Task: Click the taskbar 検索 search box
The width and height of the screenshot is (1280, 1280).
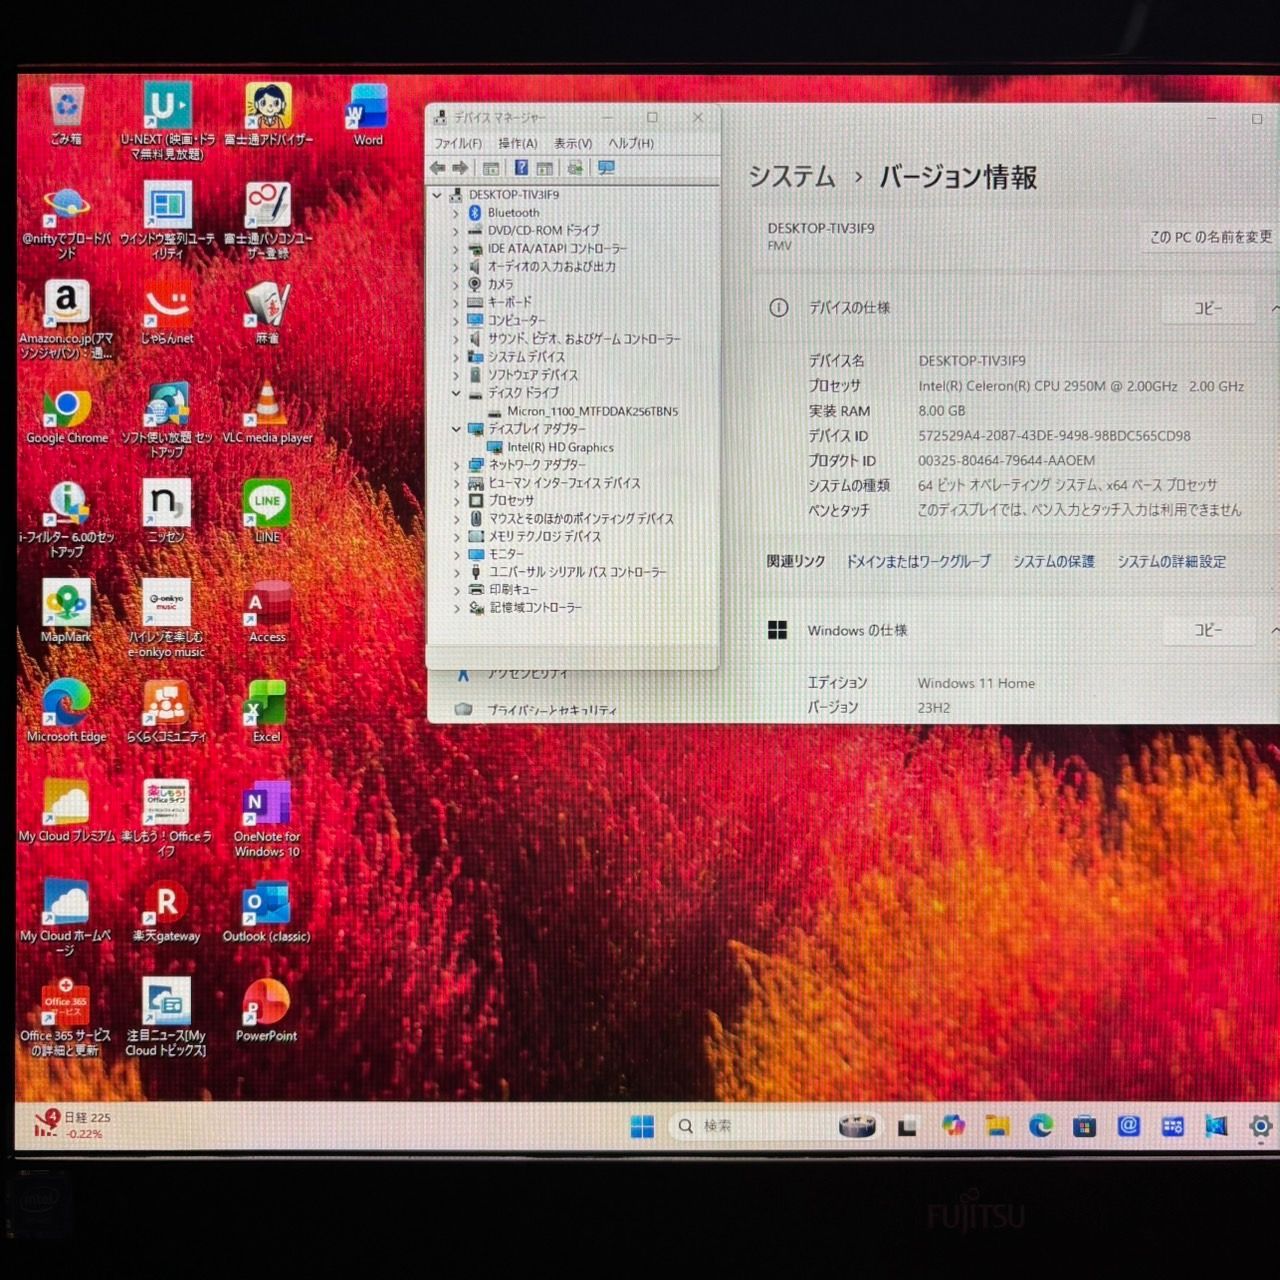Action: [x=750, y=1126]
